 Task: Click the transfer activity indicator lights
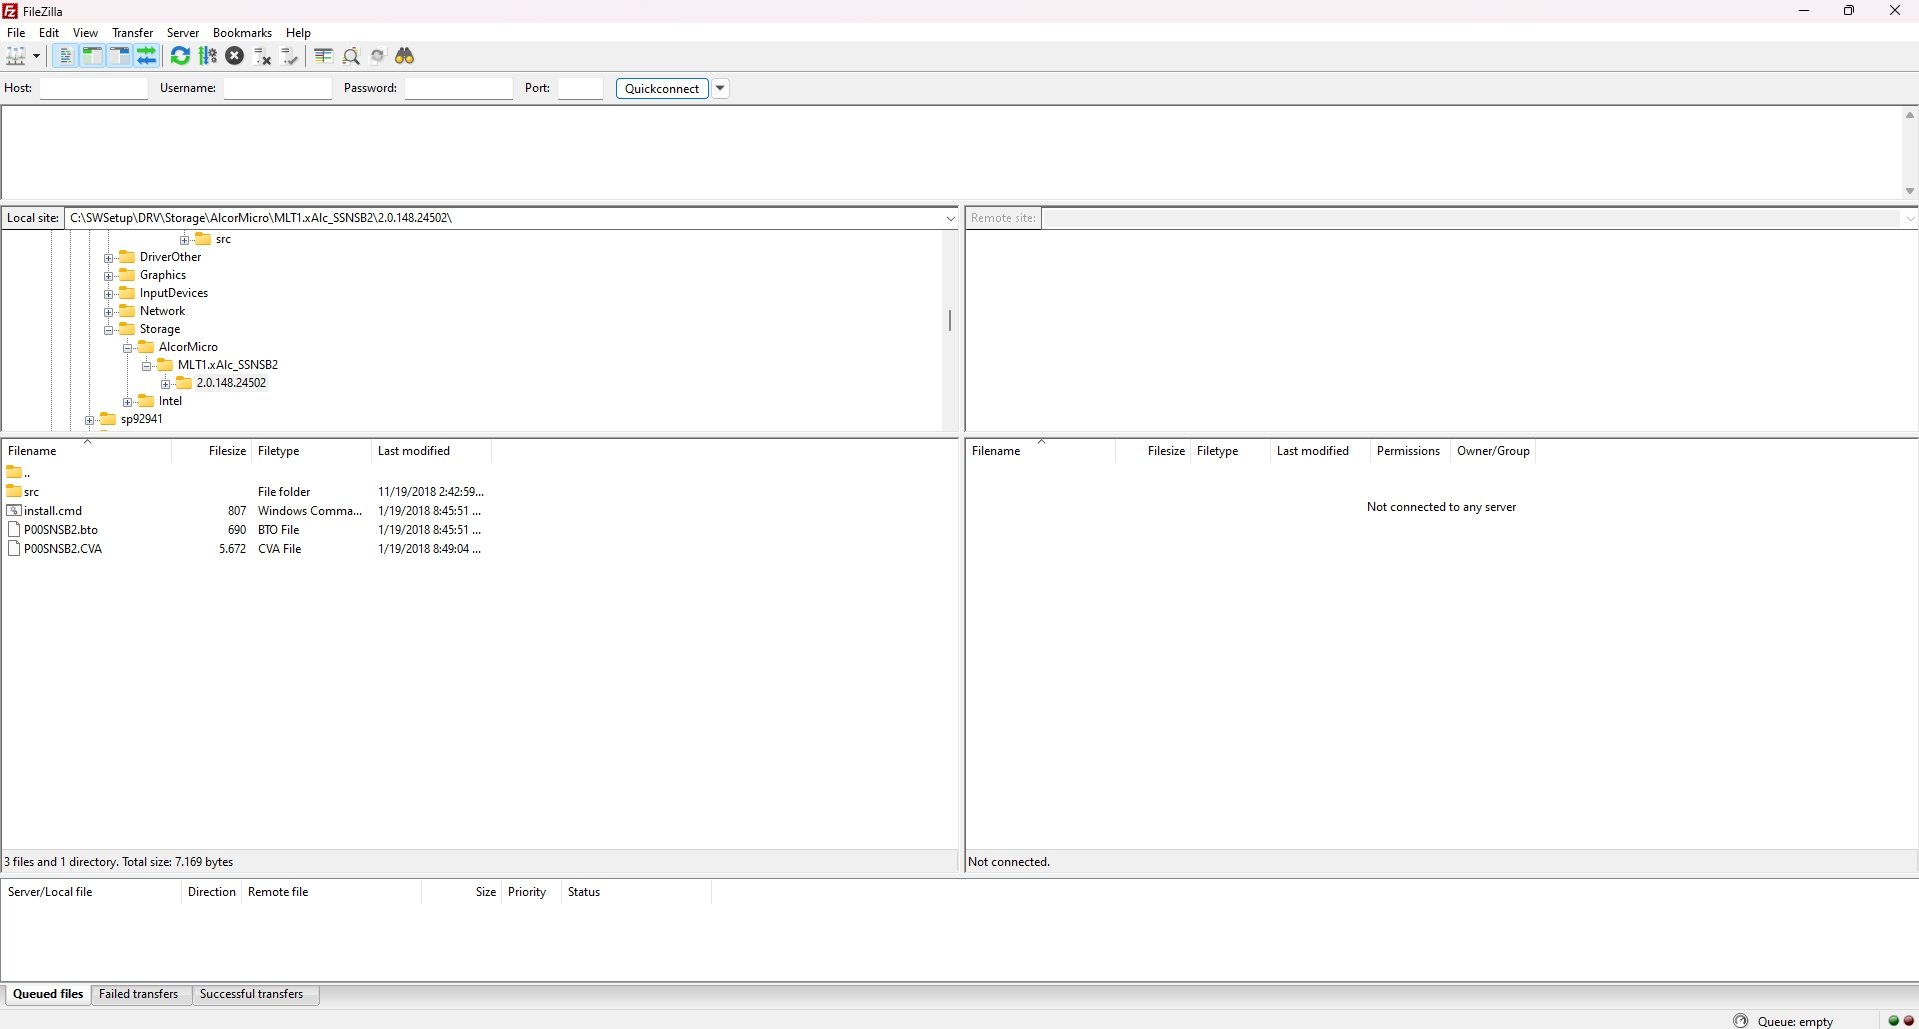point(1901,1021)
